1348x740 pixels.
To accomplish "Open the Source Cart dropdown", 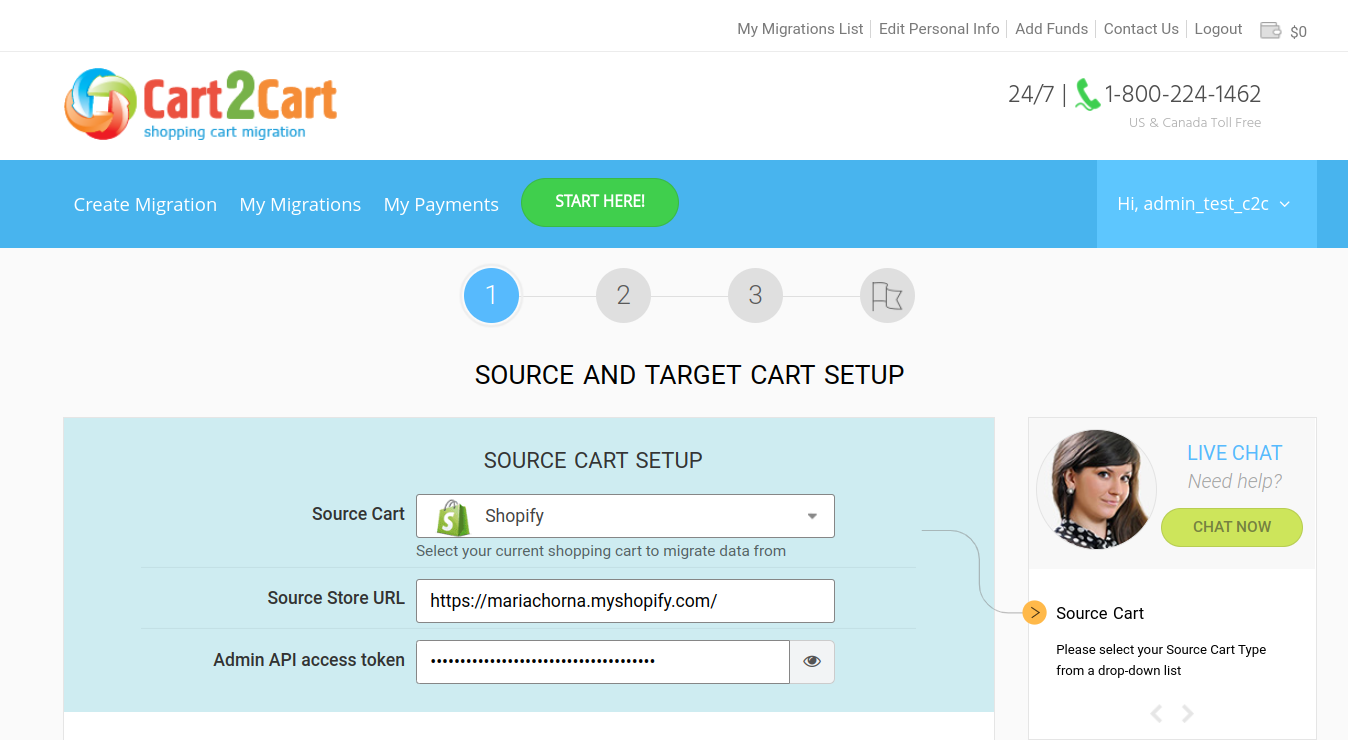I will (x=625, y=516).
